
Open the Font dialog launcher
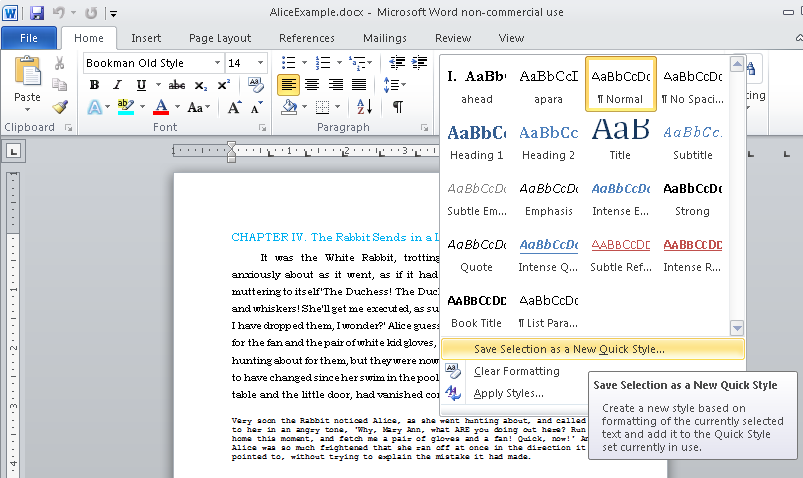262,128
